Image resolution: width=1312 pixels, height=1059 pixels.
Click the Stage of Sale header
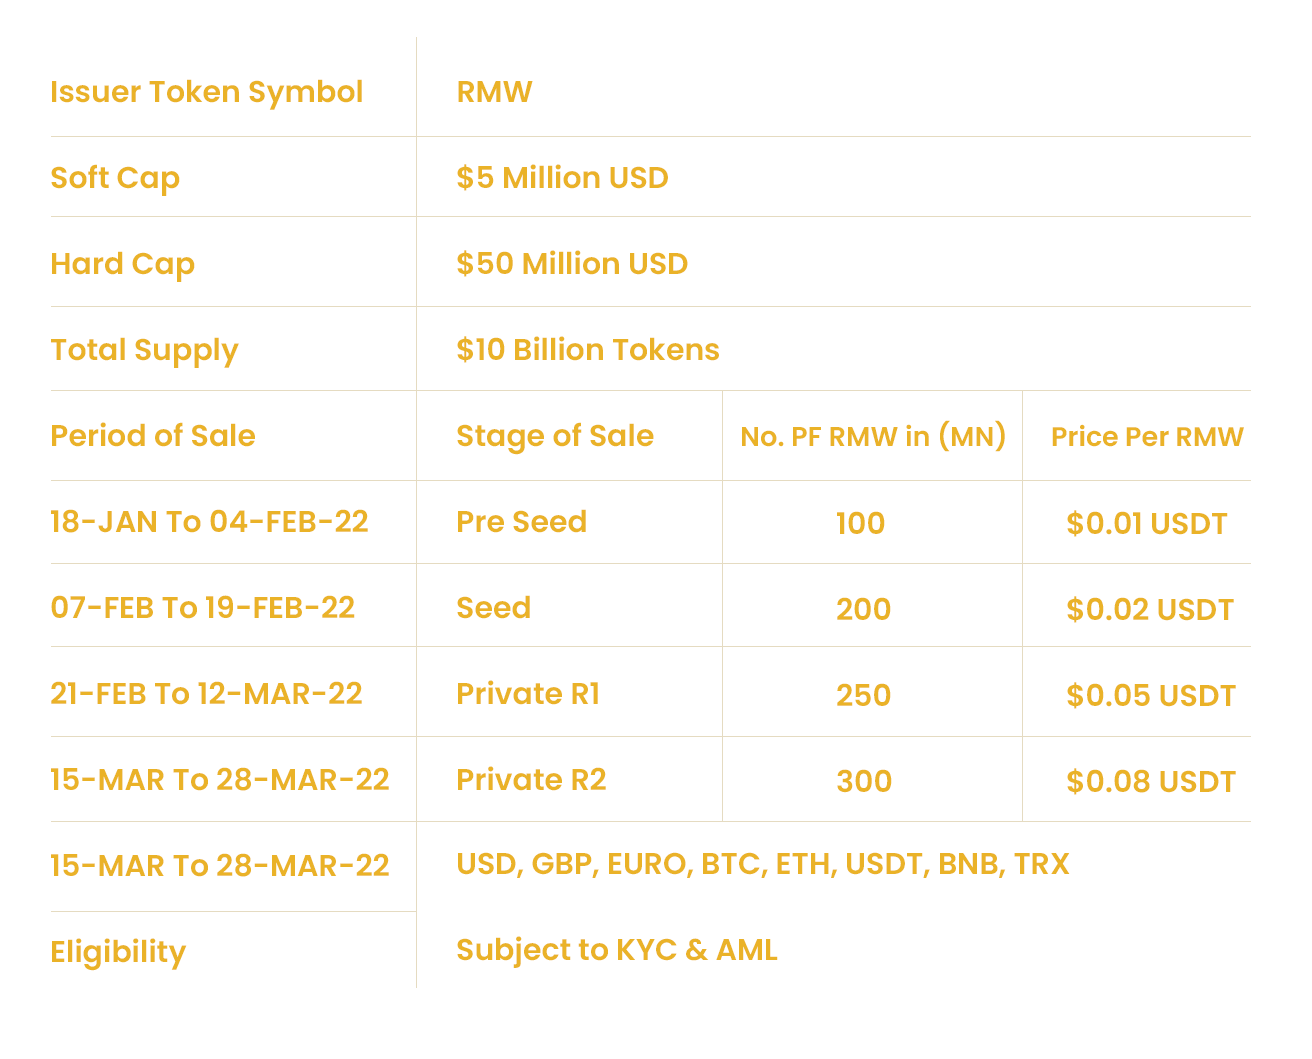coord(555,436)
